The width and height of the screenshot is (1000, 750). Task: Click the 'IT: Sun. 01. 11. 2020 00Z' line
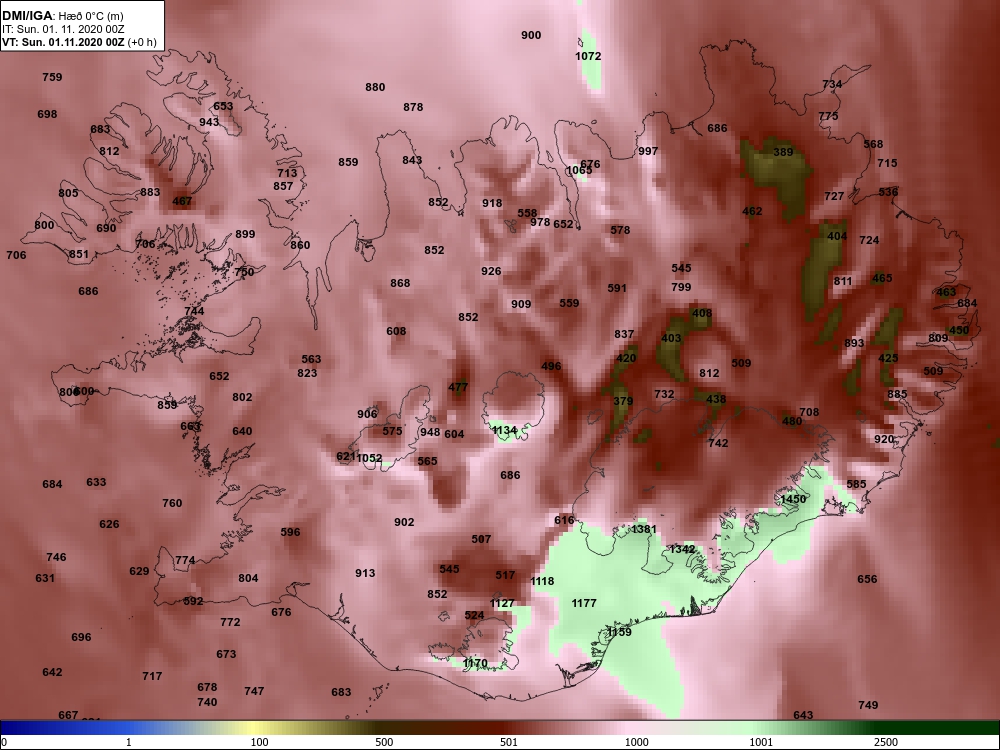click(62, 29)
